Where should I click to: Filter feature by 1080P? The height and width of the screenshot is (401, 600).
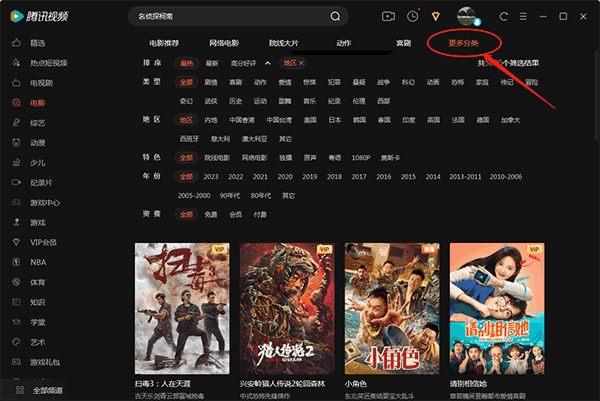361,158
